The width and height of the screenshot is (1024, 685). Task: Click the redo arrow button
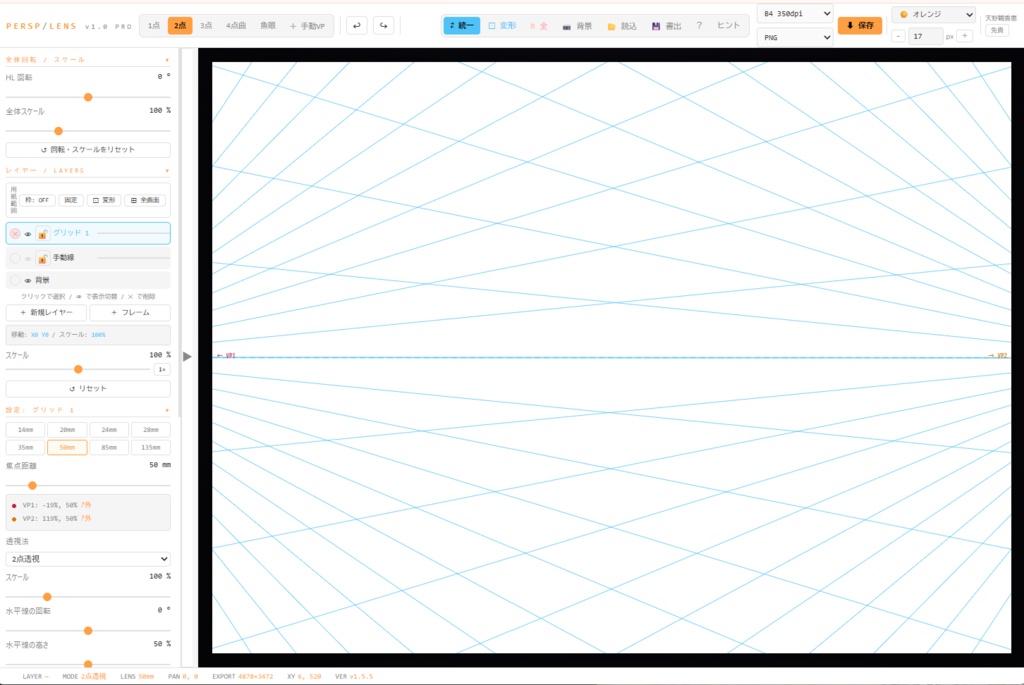(383, 25)
